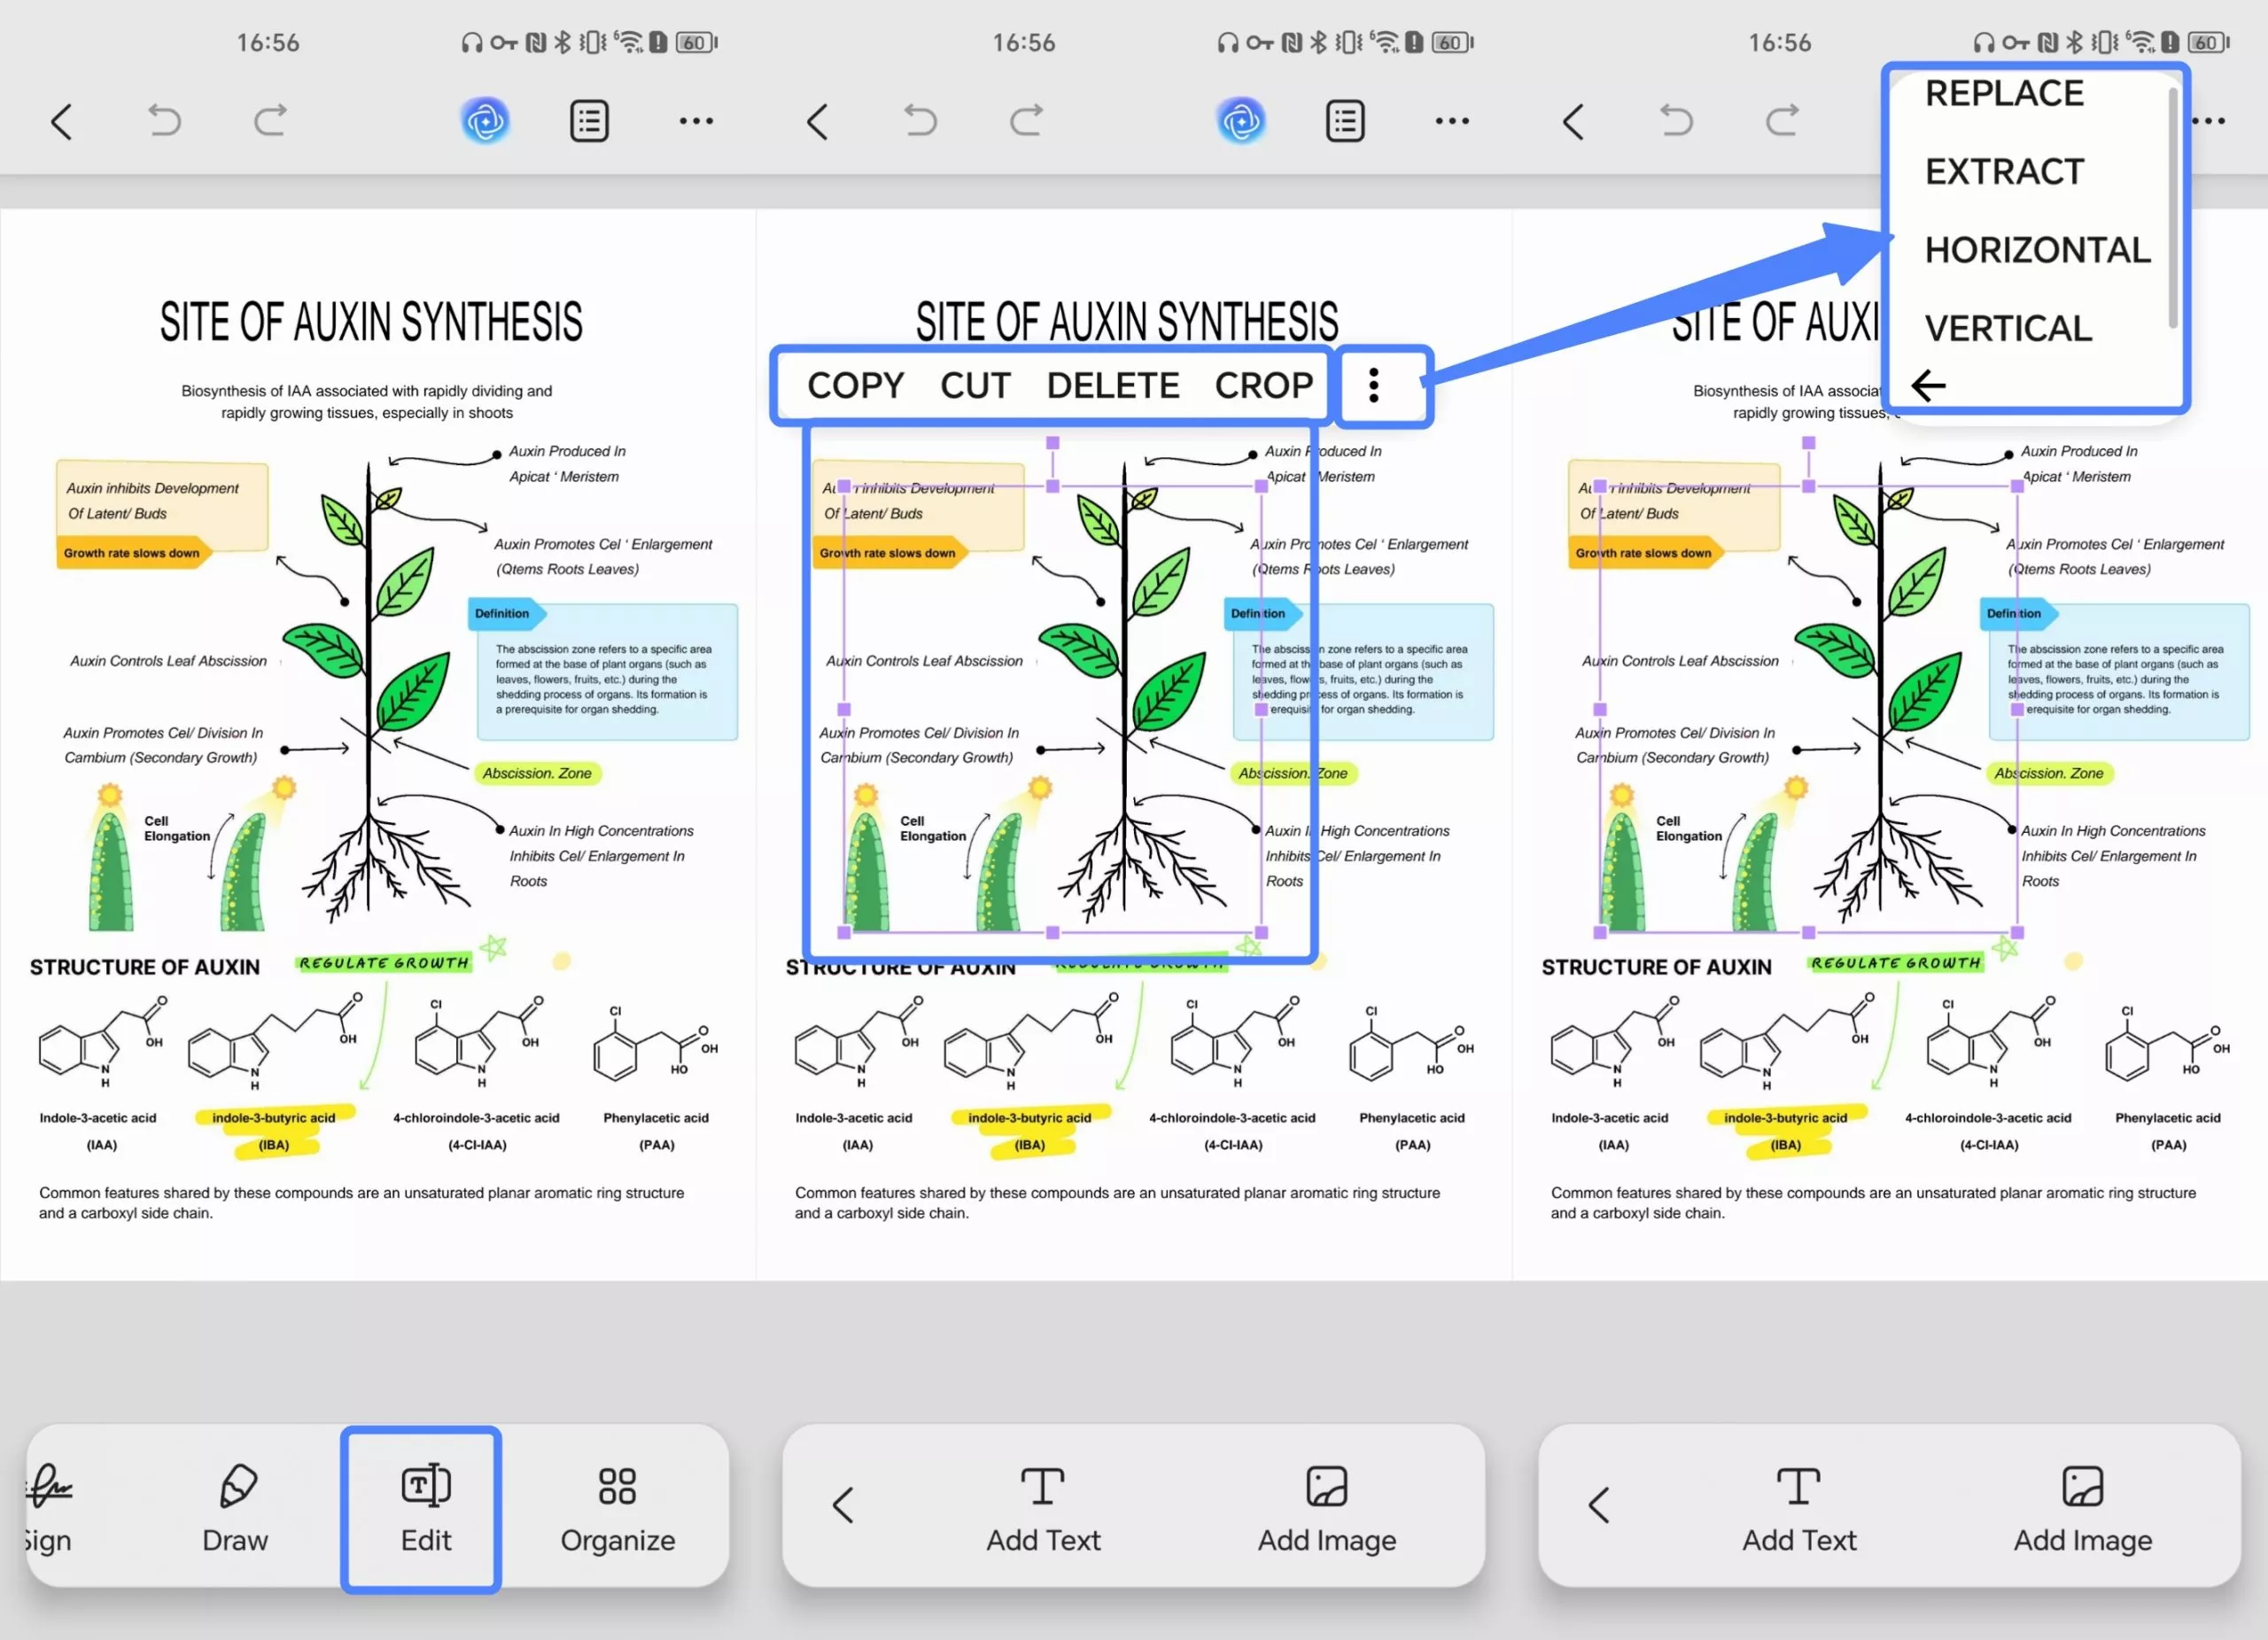Viewport: 2268px width, 1640px height.
Task: Click the undo arrow in middle screen
Action: [920, 121]
